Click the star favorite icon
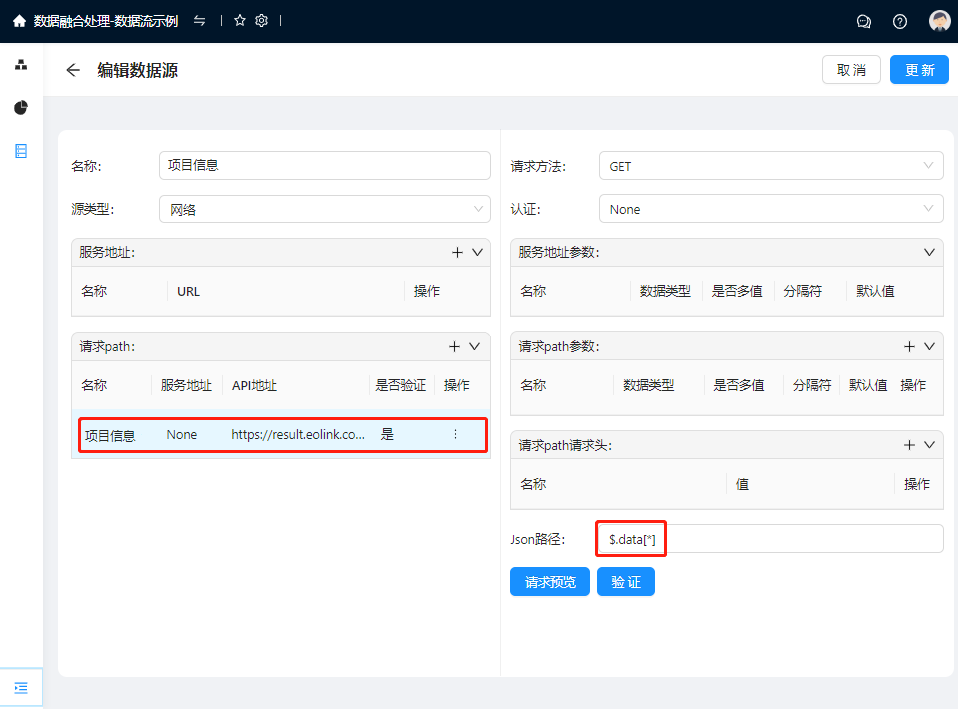958x710 pixels. point(240,21)
